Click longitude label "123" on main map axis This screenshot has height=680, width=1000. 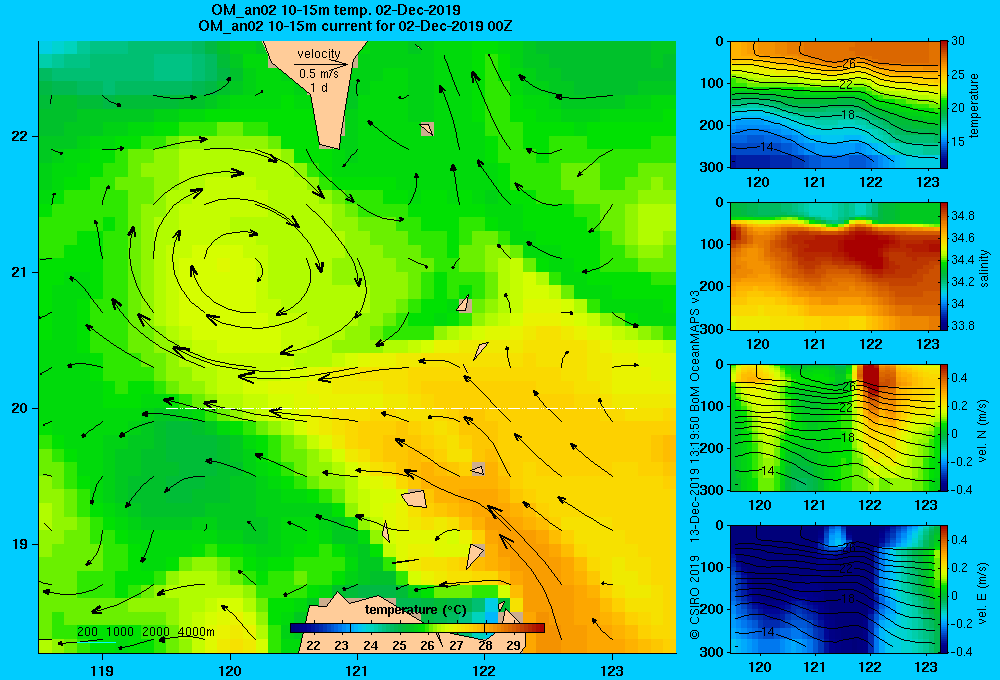(x=612, y=670)
